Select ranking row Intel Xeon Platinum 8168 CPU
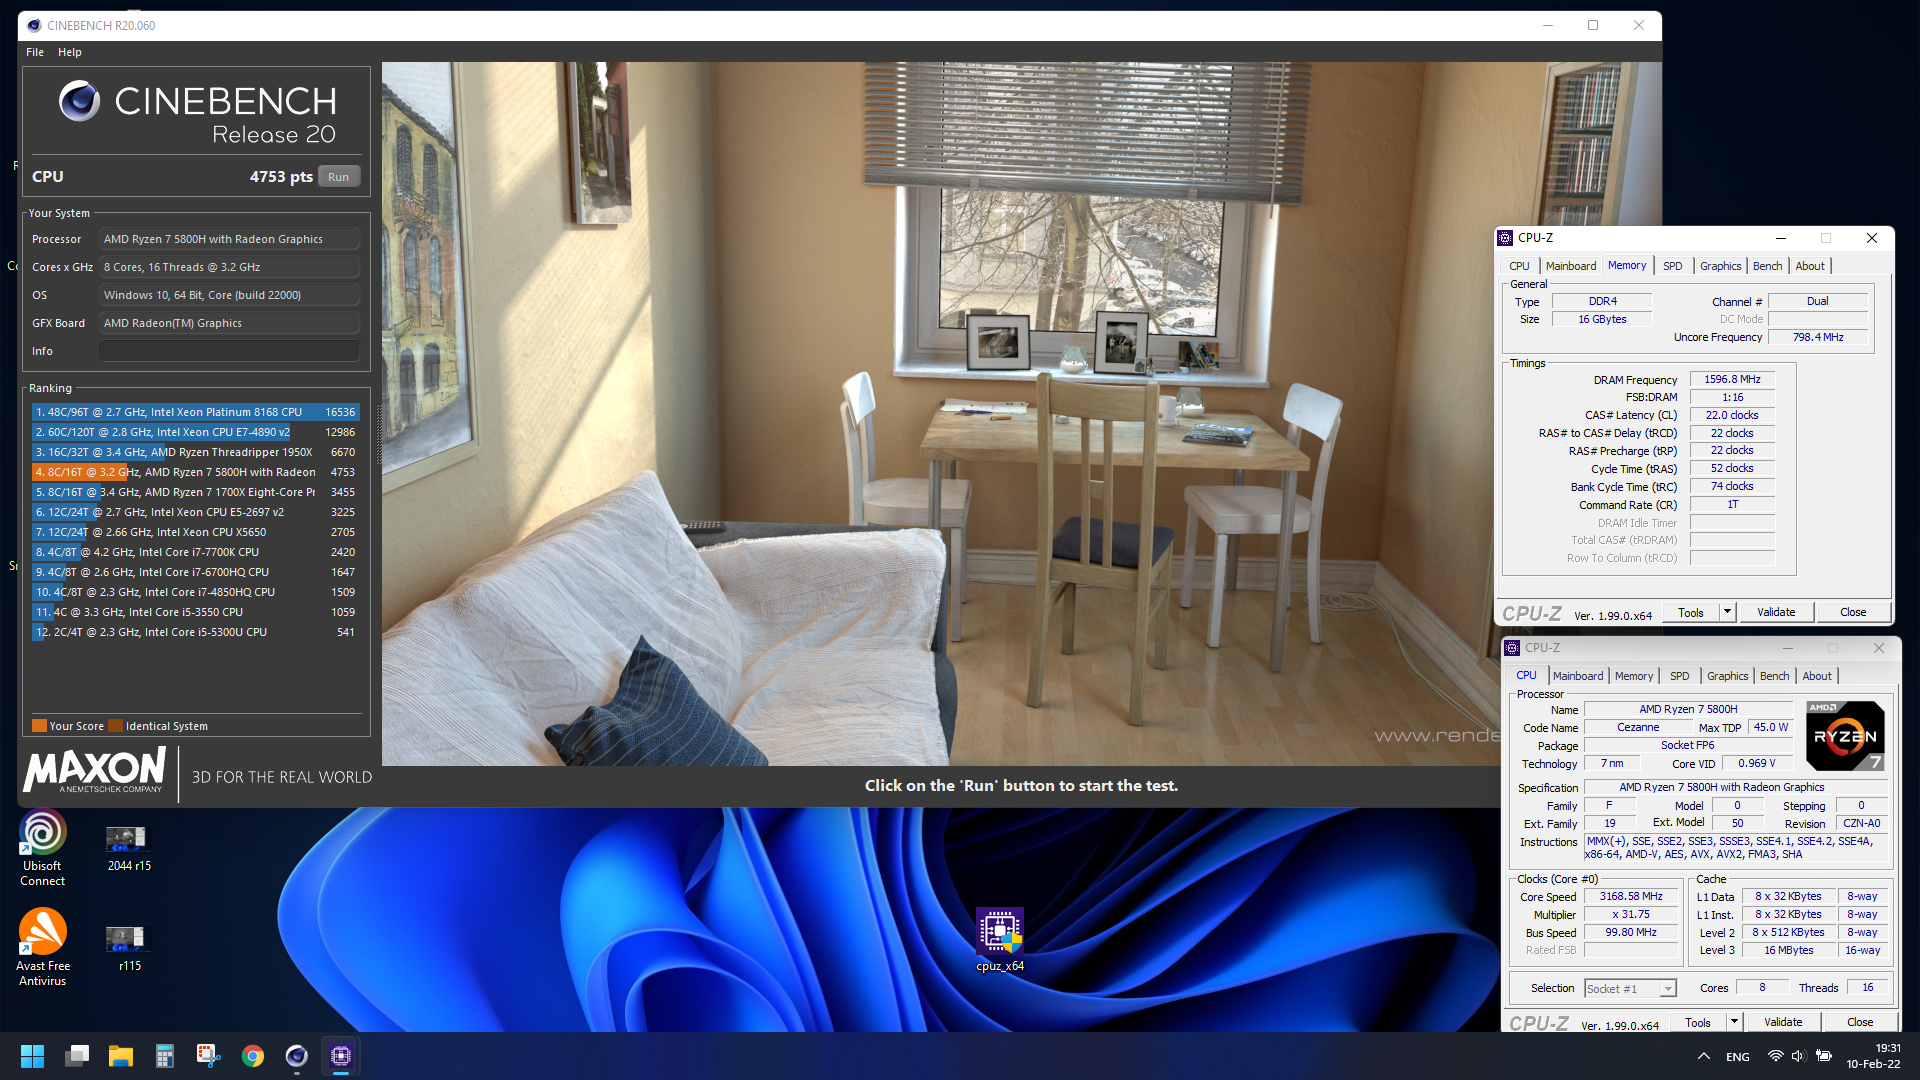The image size is (1920, 1080). 195,412
